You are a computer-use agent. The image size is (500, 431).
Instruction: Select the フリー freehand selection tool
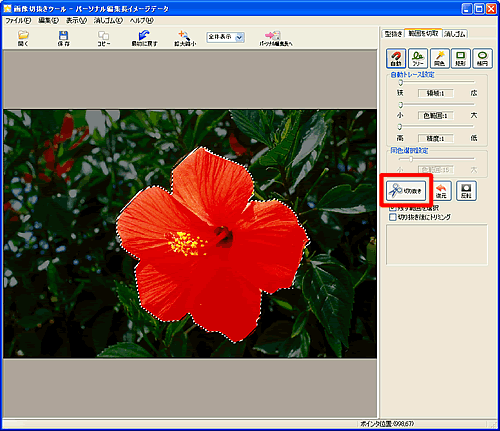(418, 58)
